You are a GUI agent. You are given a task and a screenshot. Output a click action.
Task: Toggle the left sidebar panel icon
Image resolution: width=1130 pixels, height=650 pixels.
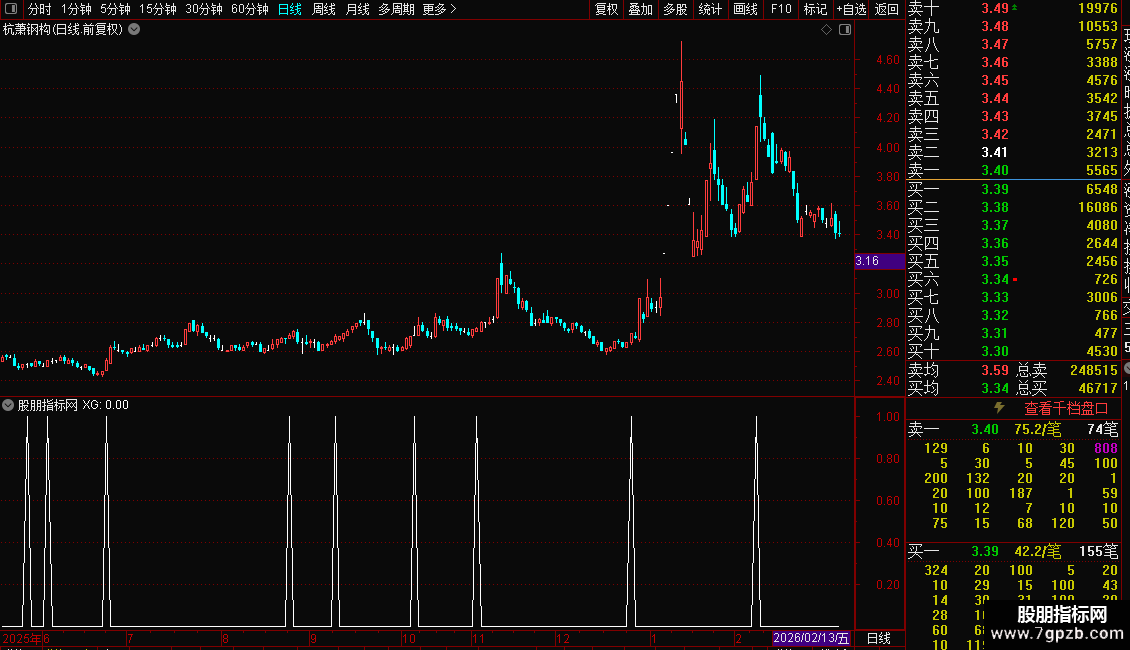pos(11,9)
